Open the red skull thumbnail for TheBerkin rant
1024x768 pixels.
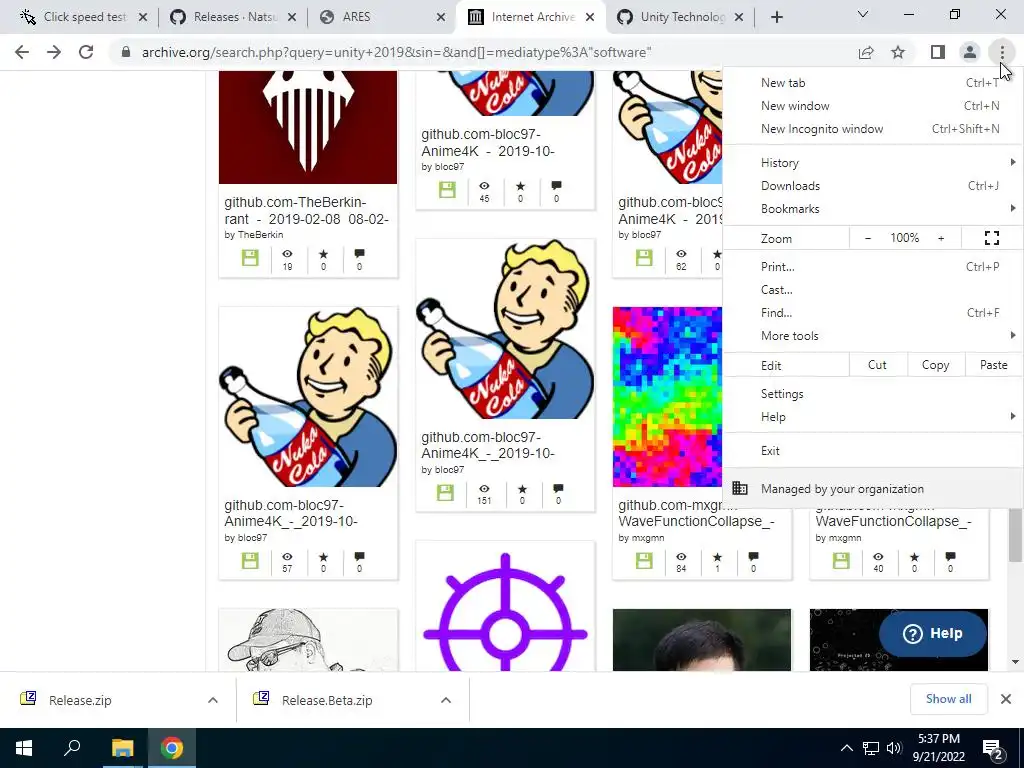click(x=308, y=127)
